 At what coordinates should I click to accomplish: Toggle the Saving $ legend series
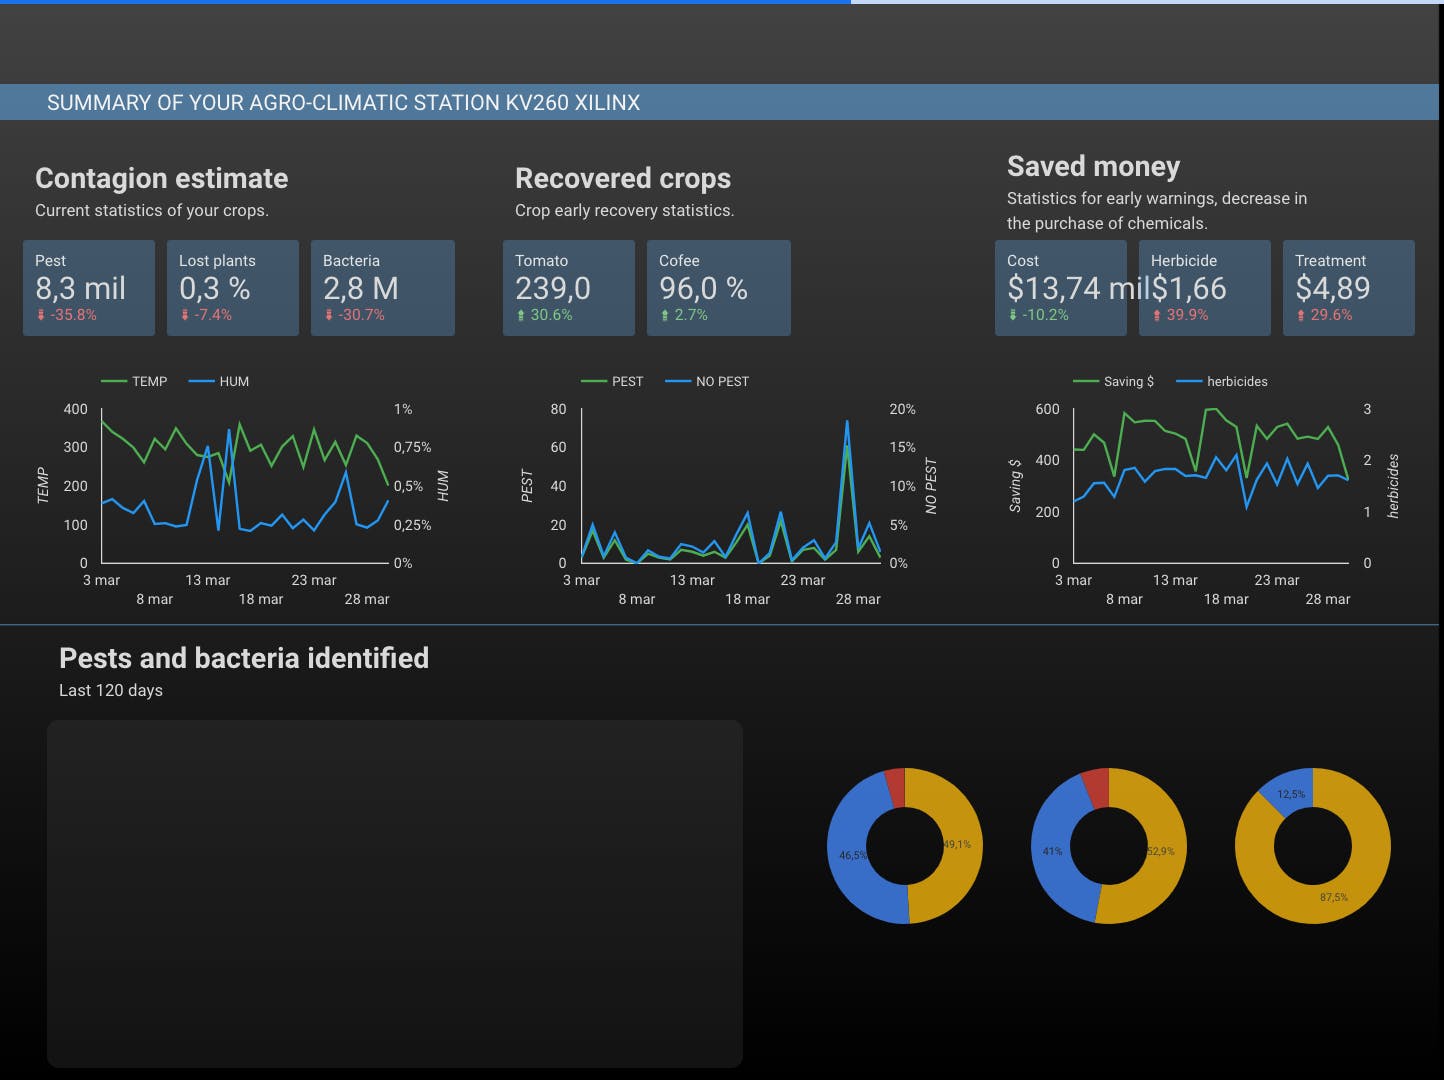[1114, 381]
